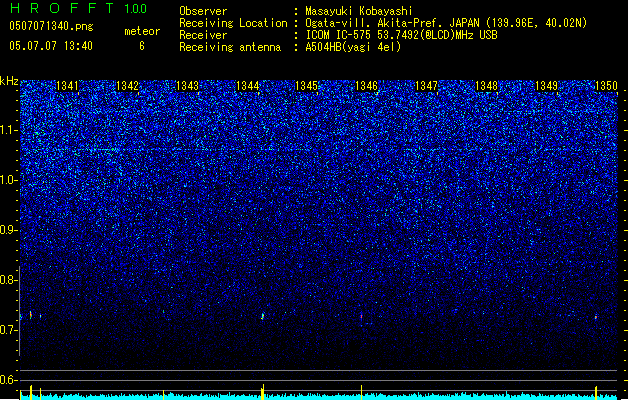This screenshot has width=629, height=400.
Task: Click the 1342 time marker
Action: (127, 86)
